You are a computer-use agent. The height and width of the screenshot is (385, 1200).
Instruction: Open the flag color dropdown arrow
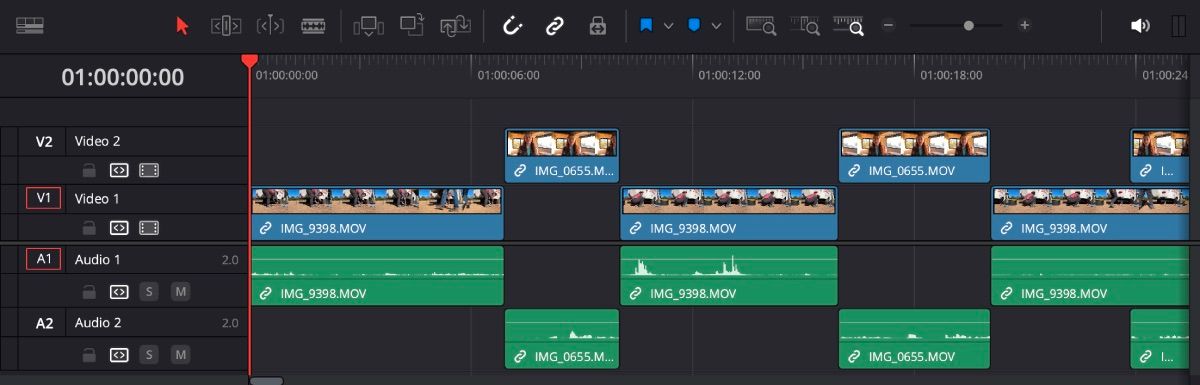668,26
